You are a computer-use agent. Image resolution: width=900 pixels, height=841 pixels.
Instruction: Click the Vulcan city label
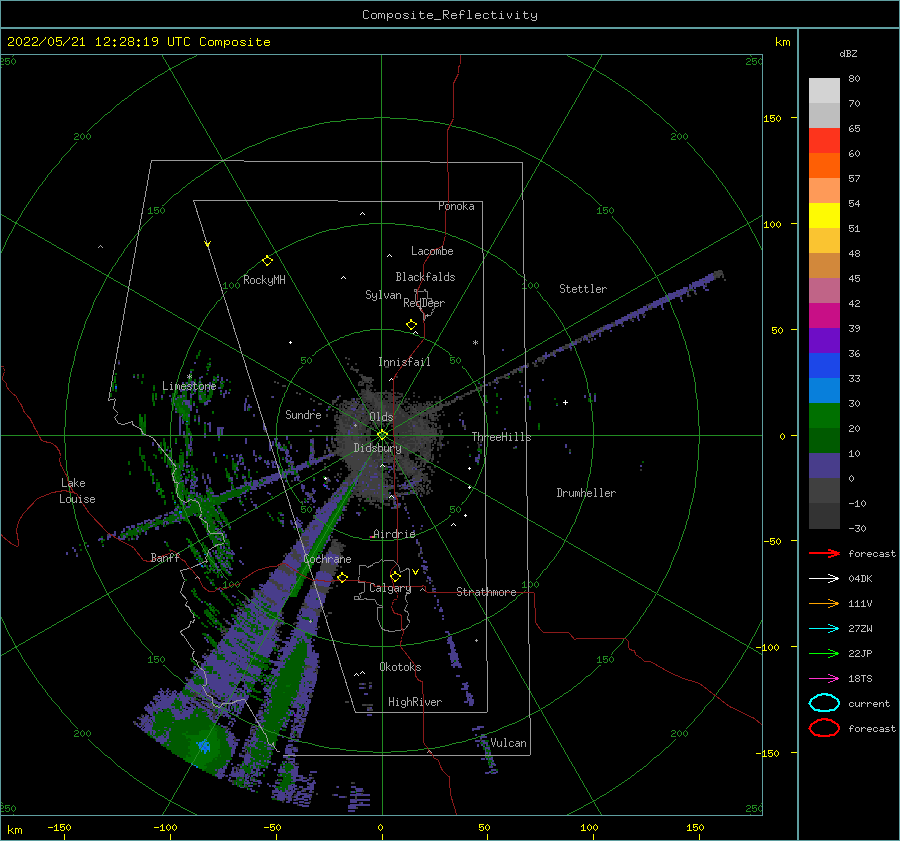point(509,743)
